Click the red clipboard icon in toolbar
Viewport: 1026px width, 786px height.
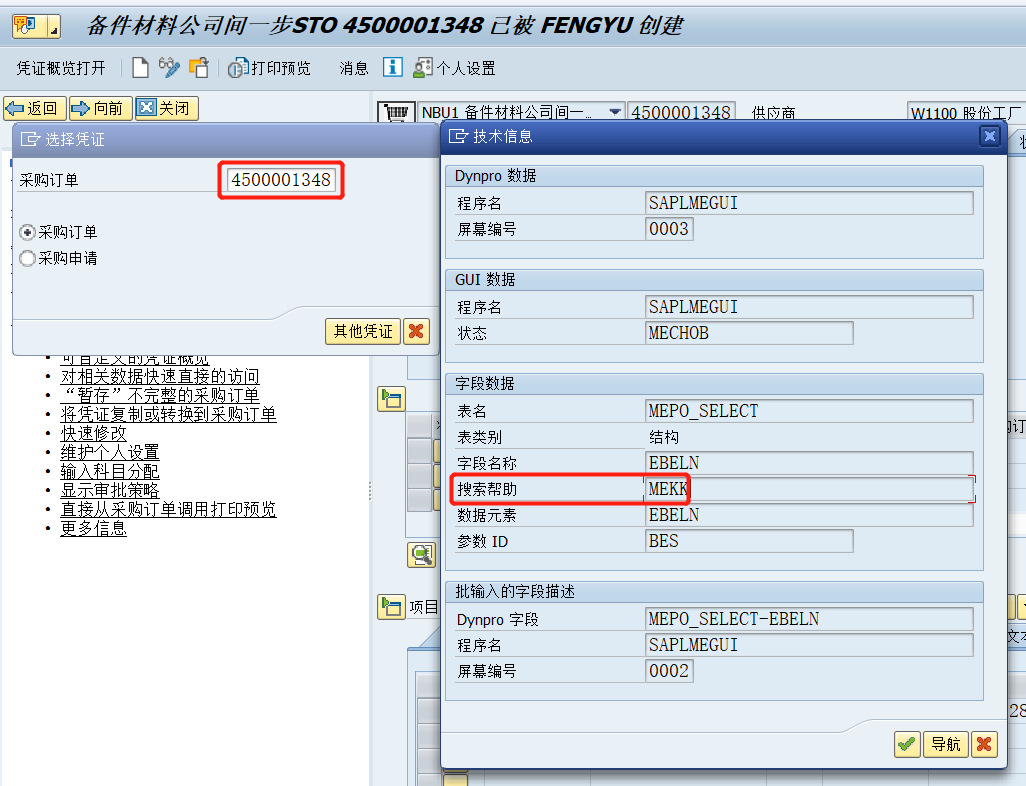200,68
